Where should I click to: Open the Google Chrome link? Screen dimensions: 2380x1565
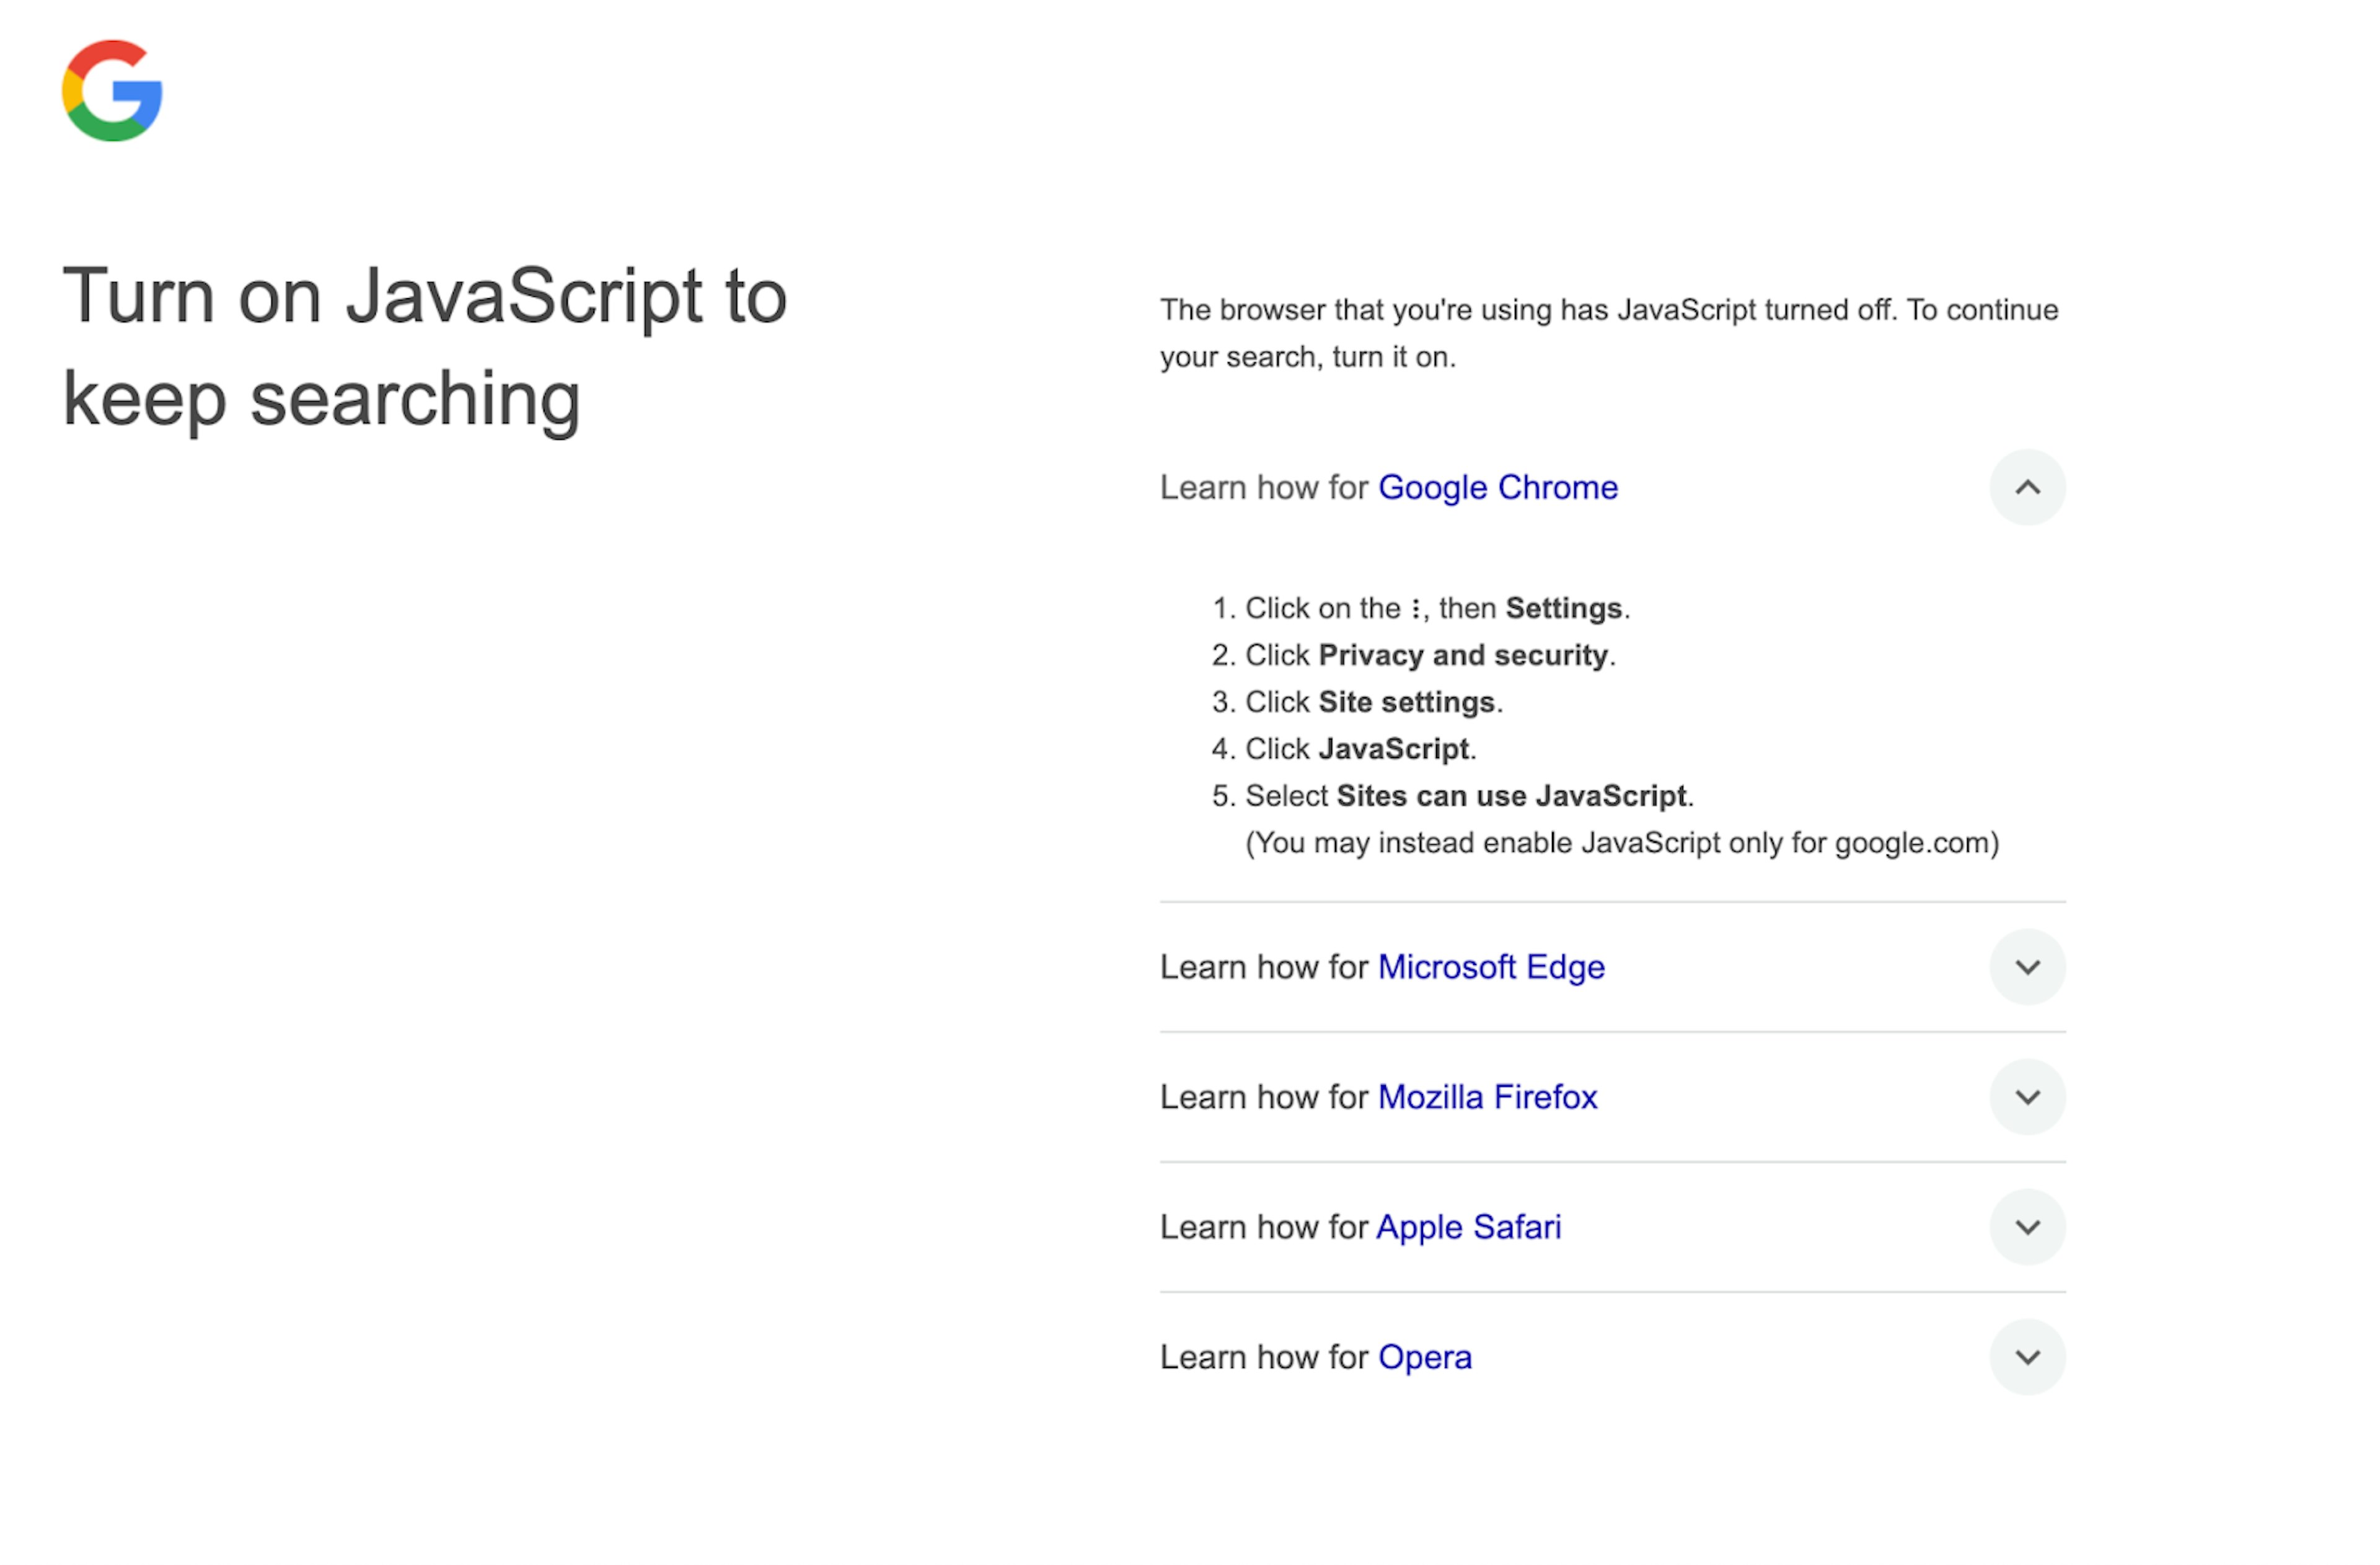(x=1497, y=488)
